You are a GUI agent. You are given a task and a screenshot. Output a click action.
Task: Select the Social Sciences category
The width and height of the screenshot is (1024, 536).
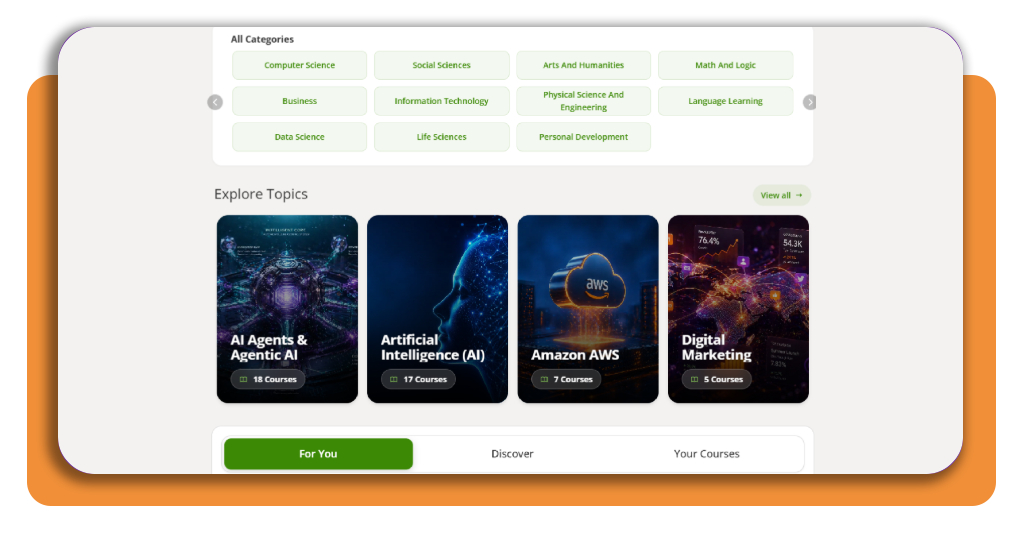[x=441, y=65]
